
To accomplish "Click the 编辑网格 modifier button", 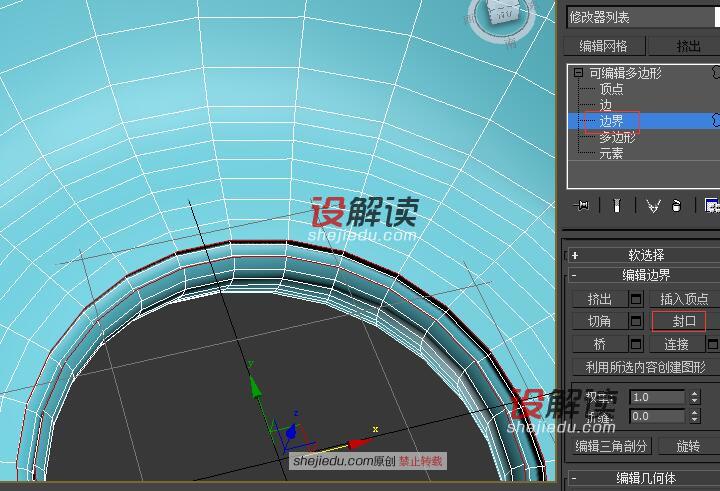I will click(x=604, y=46).
